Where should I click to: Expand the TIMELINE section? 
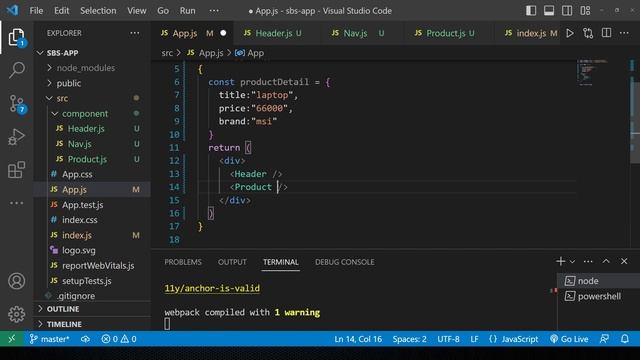click(92, 324)
